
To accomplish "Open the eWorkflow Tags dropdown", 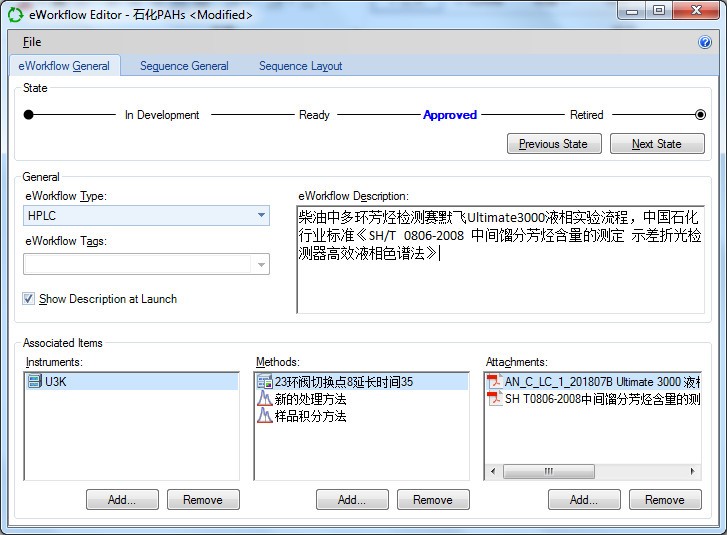I will pos(261,264).
